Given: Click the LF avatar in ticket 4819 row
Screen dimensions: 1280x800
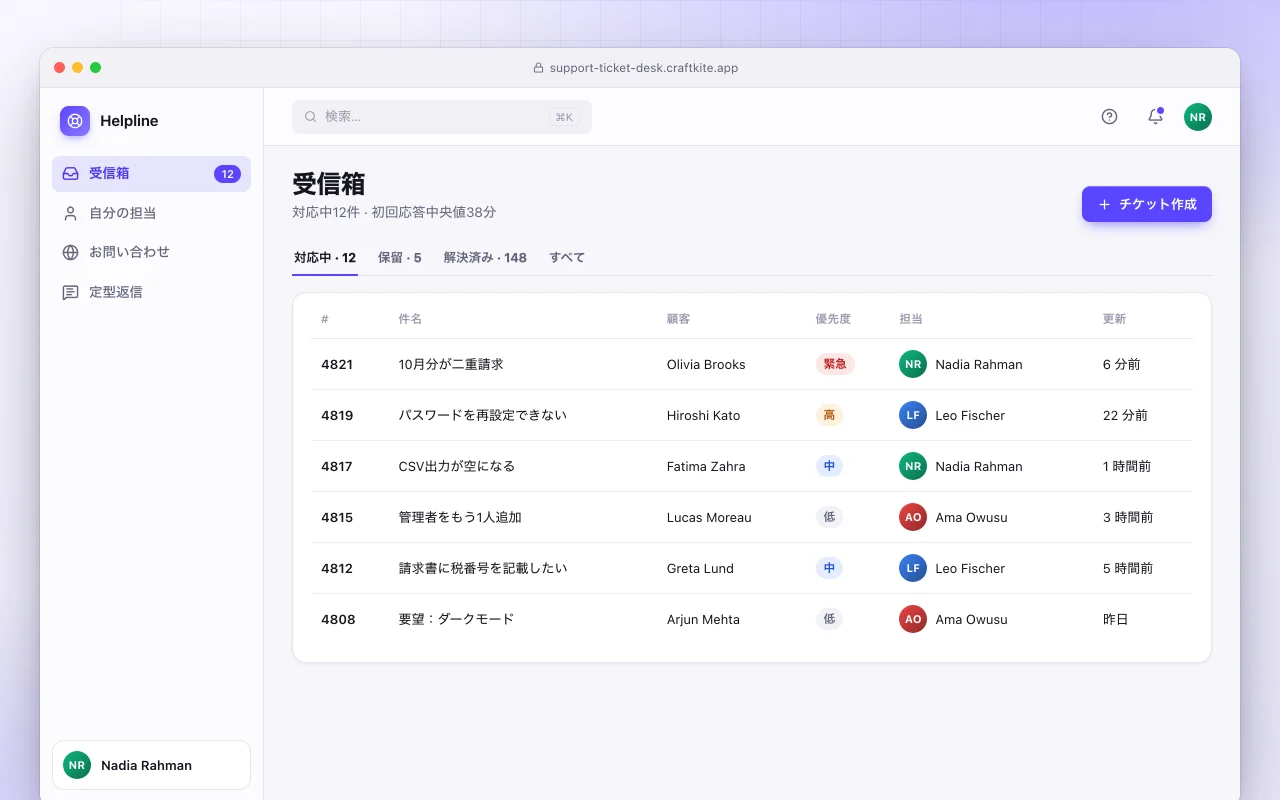Looking at the screenshot, I should (x=913, y=415).
